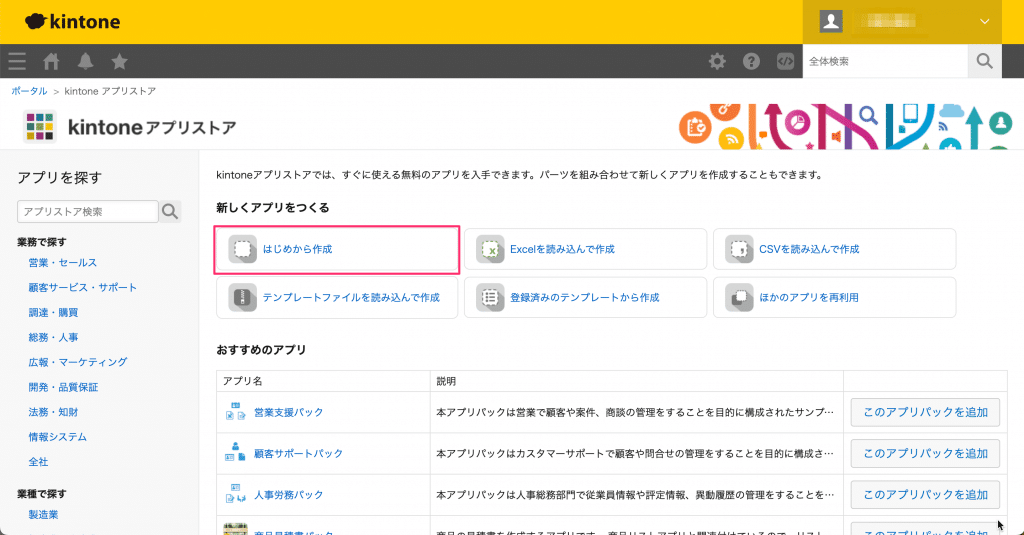The height and width of the screenshot is (535, 1024).
Task: Click the reuse other app icon
Action: 739,298
